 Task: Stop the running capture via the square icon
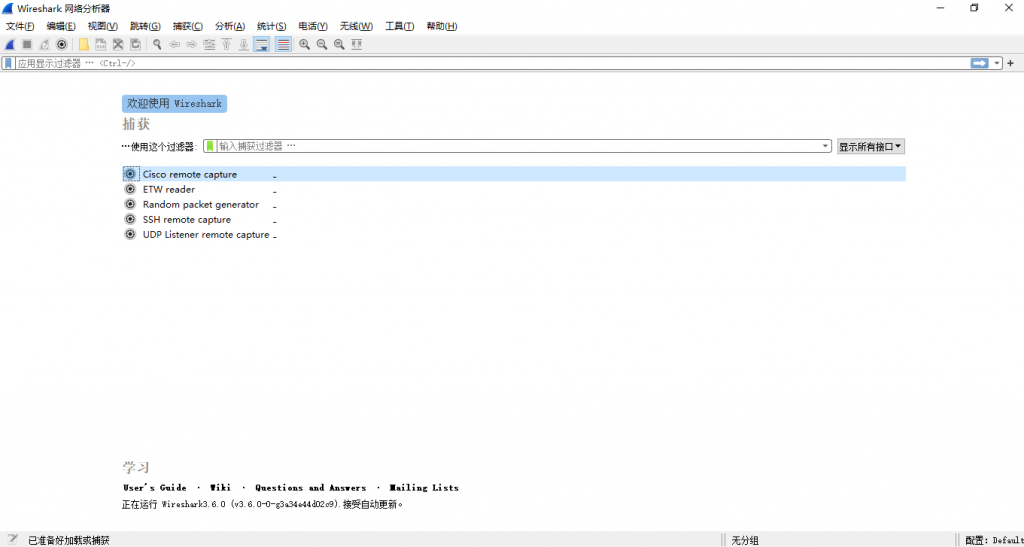pyautogui.click(x=27, y=44)
